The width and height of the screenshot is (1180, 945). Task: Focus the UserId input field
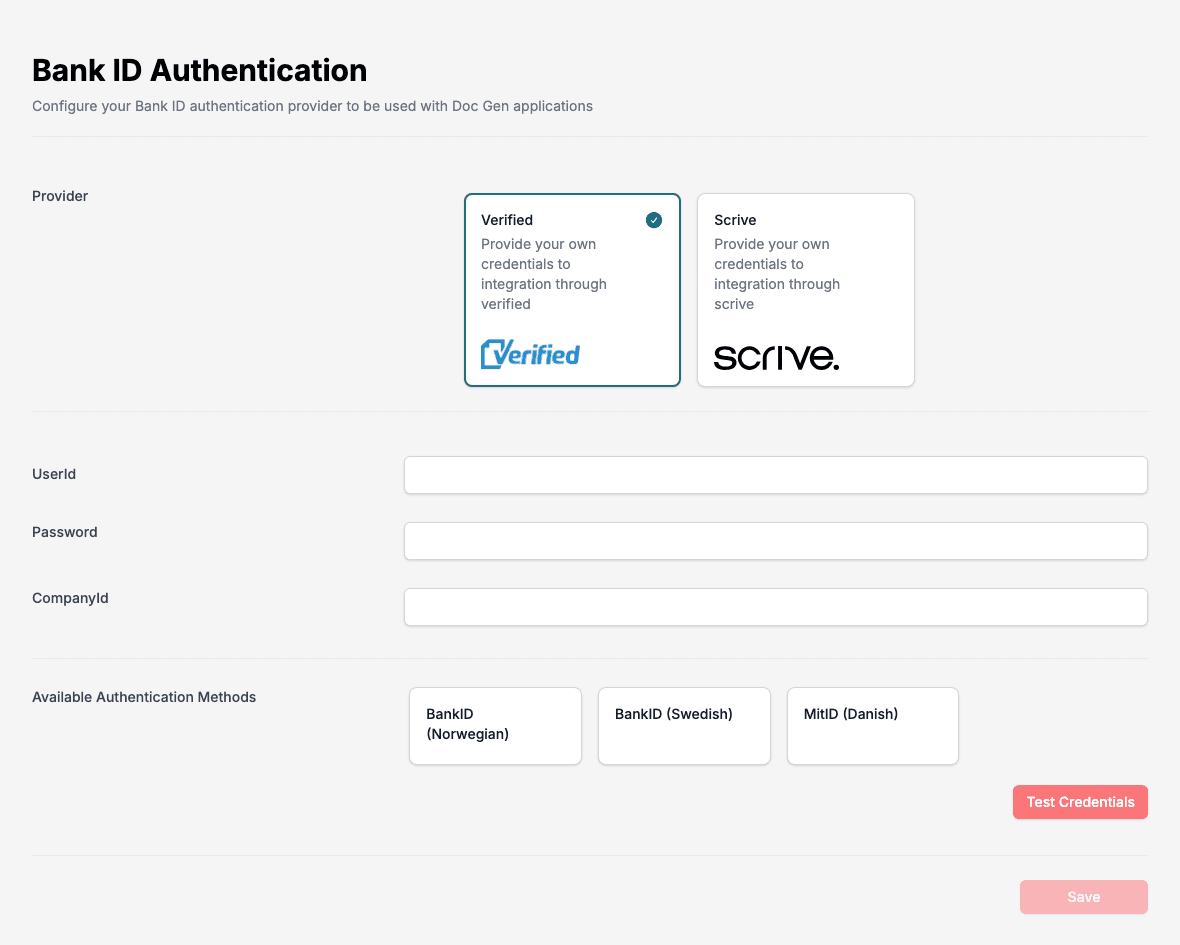tap(775, 475)
